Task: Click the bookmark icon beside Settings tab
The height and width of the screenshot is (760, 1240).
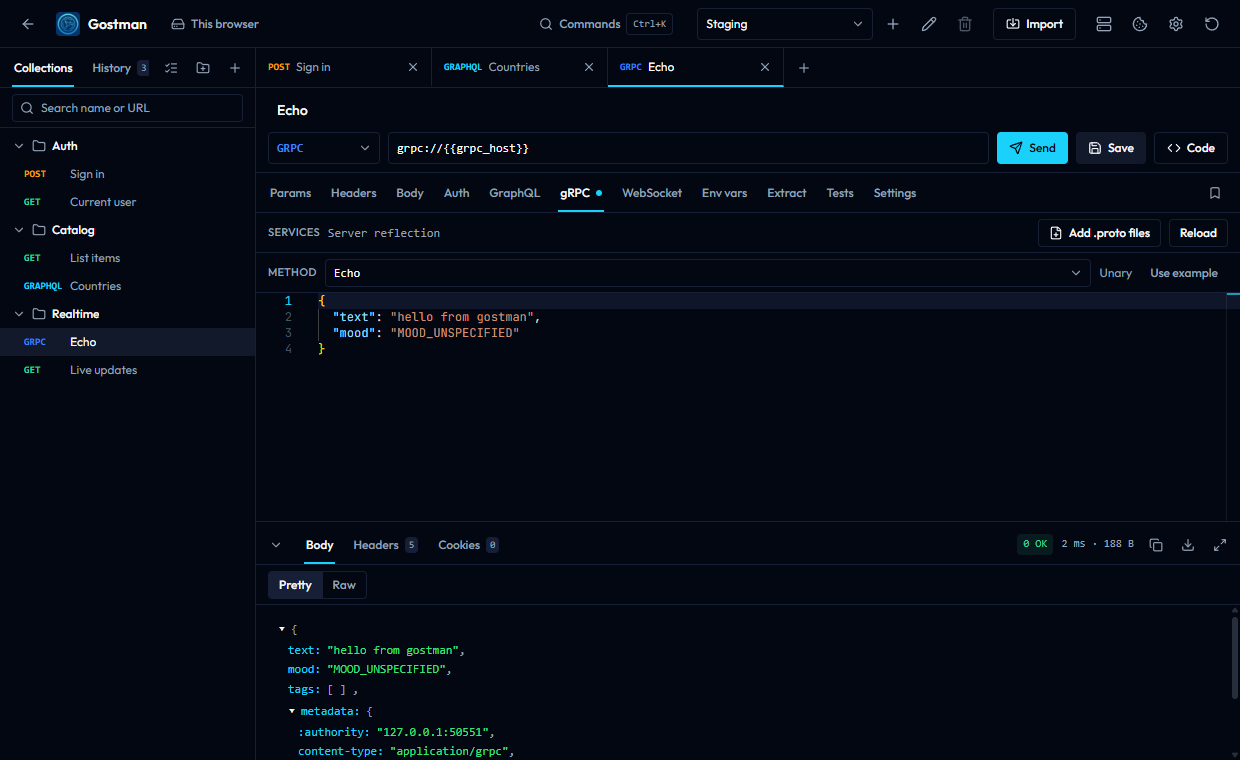Action: 1215,193
